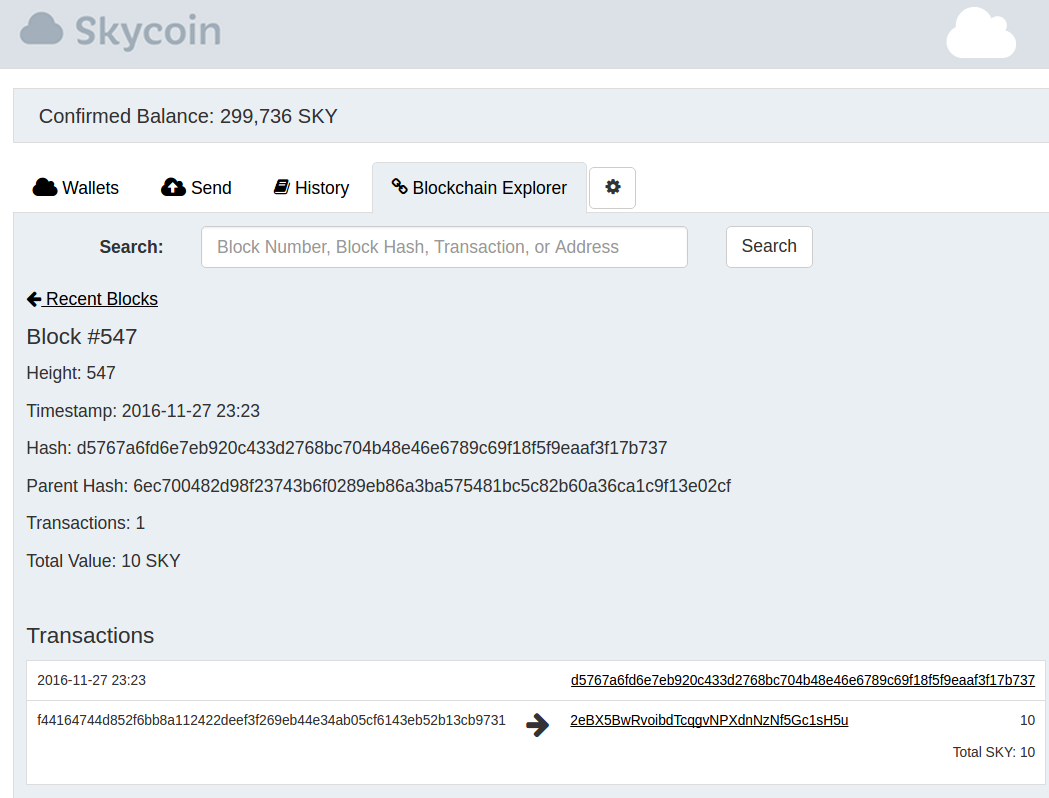Image resolution: width=1049 pixels, height=798 pixels.
Task: Open transaction hash d5767a6f link
Action: [x=802, y=680]
